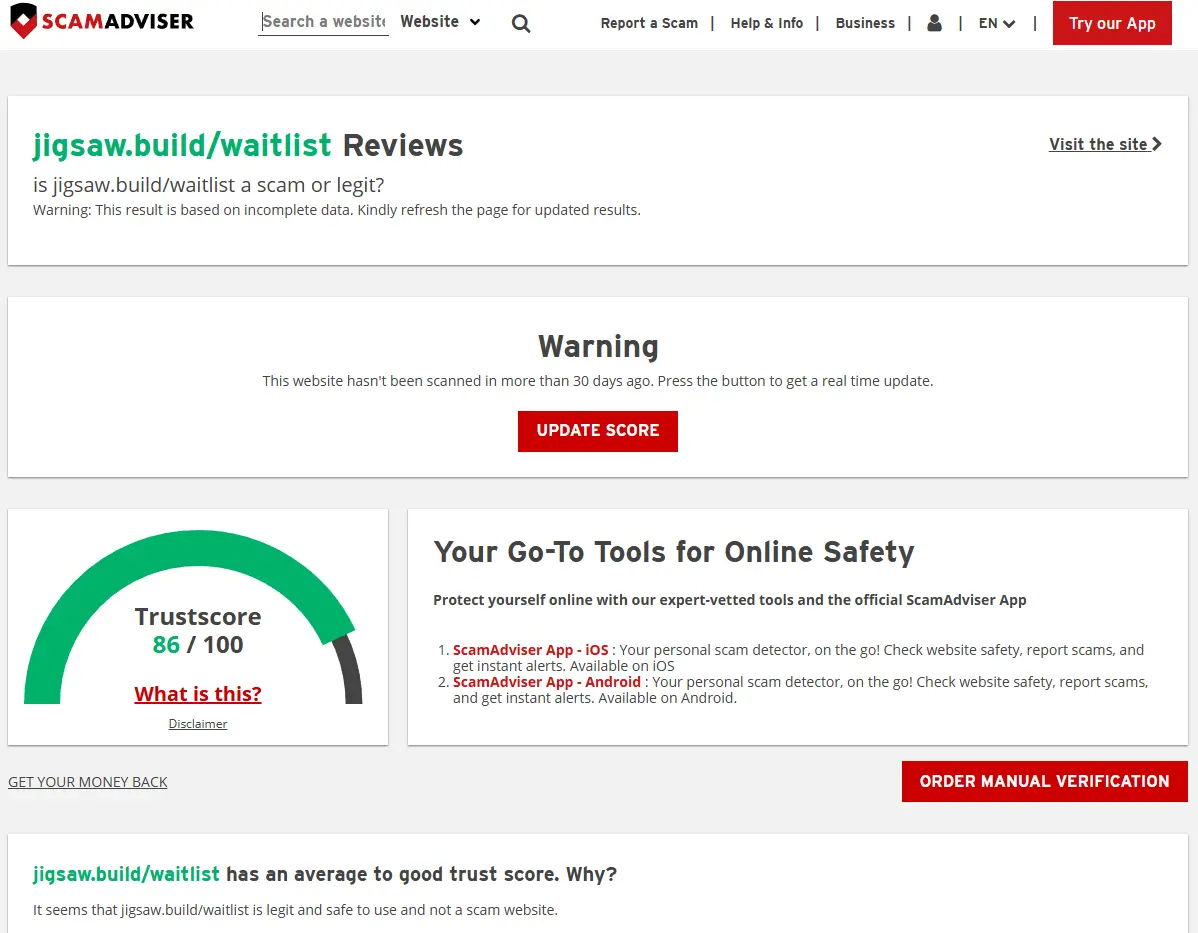Viewport: 1198px width, 933px height.
Task: Click Your Go-To Tools for Online Safety heading
Action: (x=674, y=552)
